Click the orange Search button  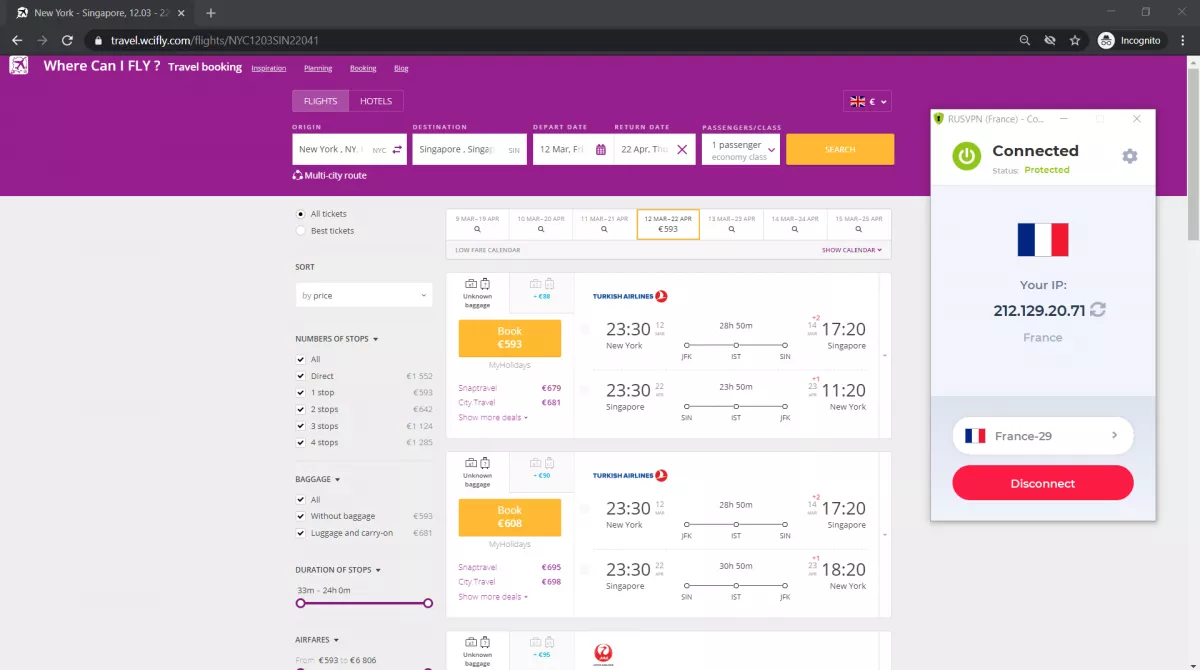coord(840,149)
